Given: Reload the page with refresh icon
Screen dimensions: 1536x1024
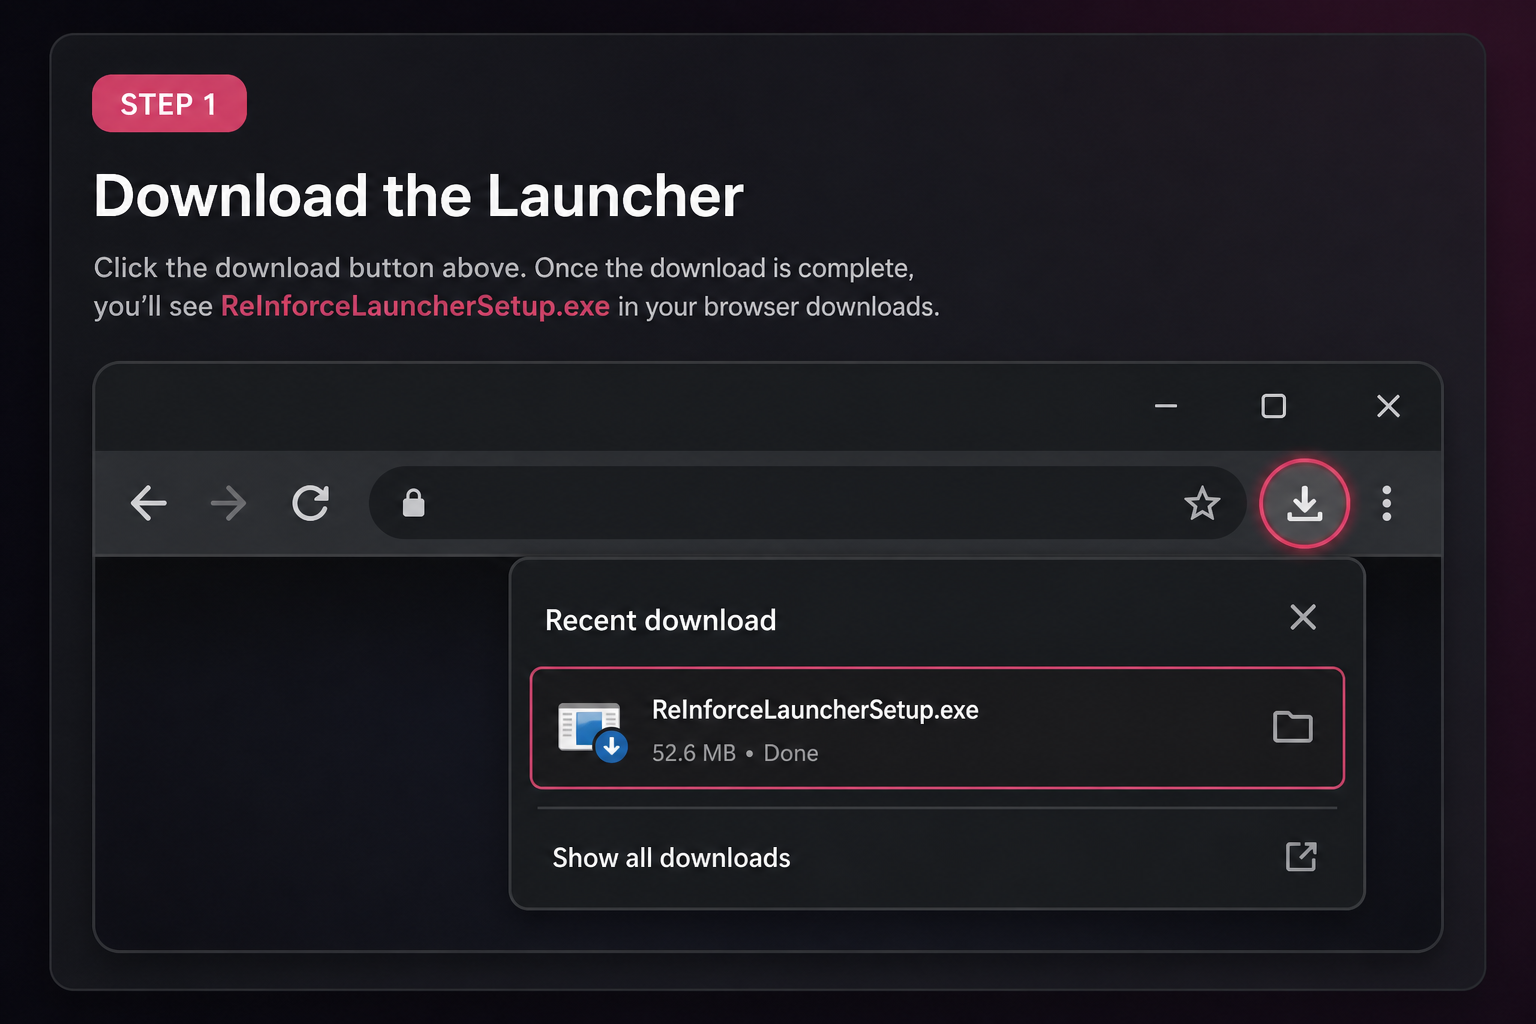Looking at the screenshot, I should pyautogui.click(x=310, y=503).
